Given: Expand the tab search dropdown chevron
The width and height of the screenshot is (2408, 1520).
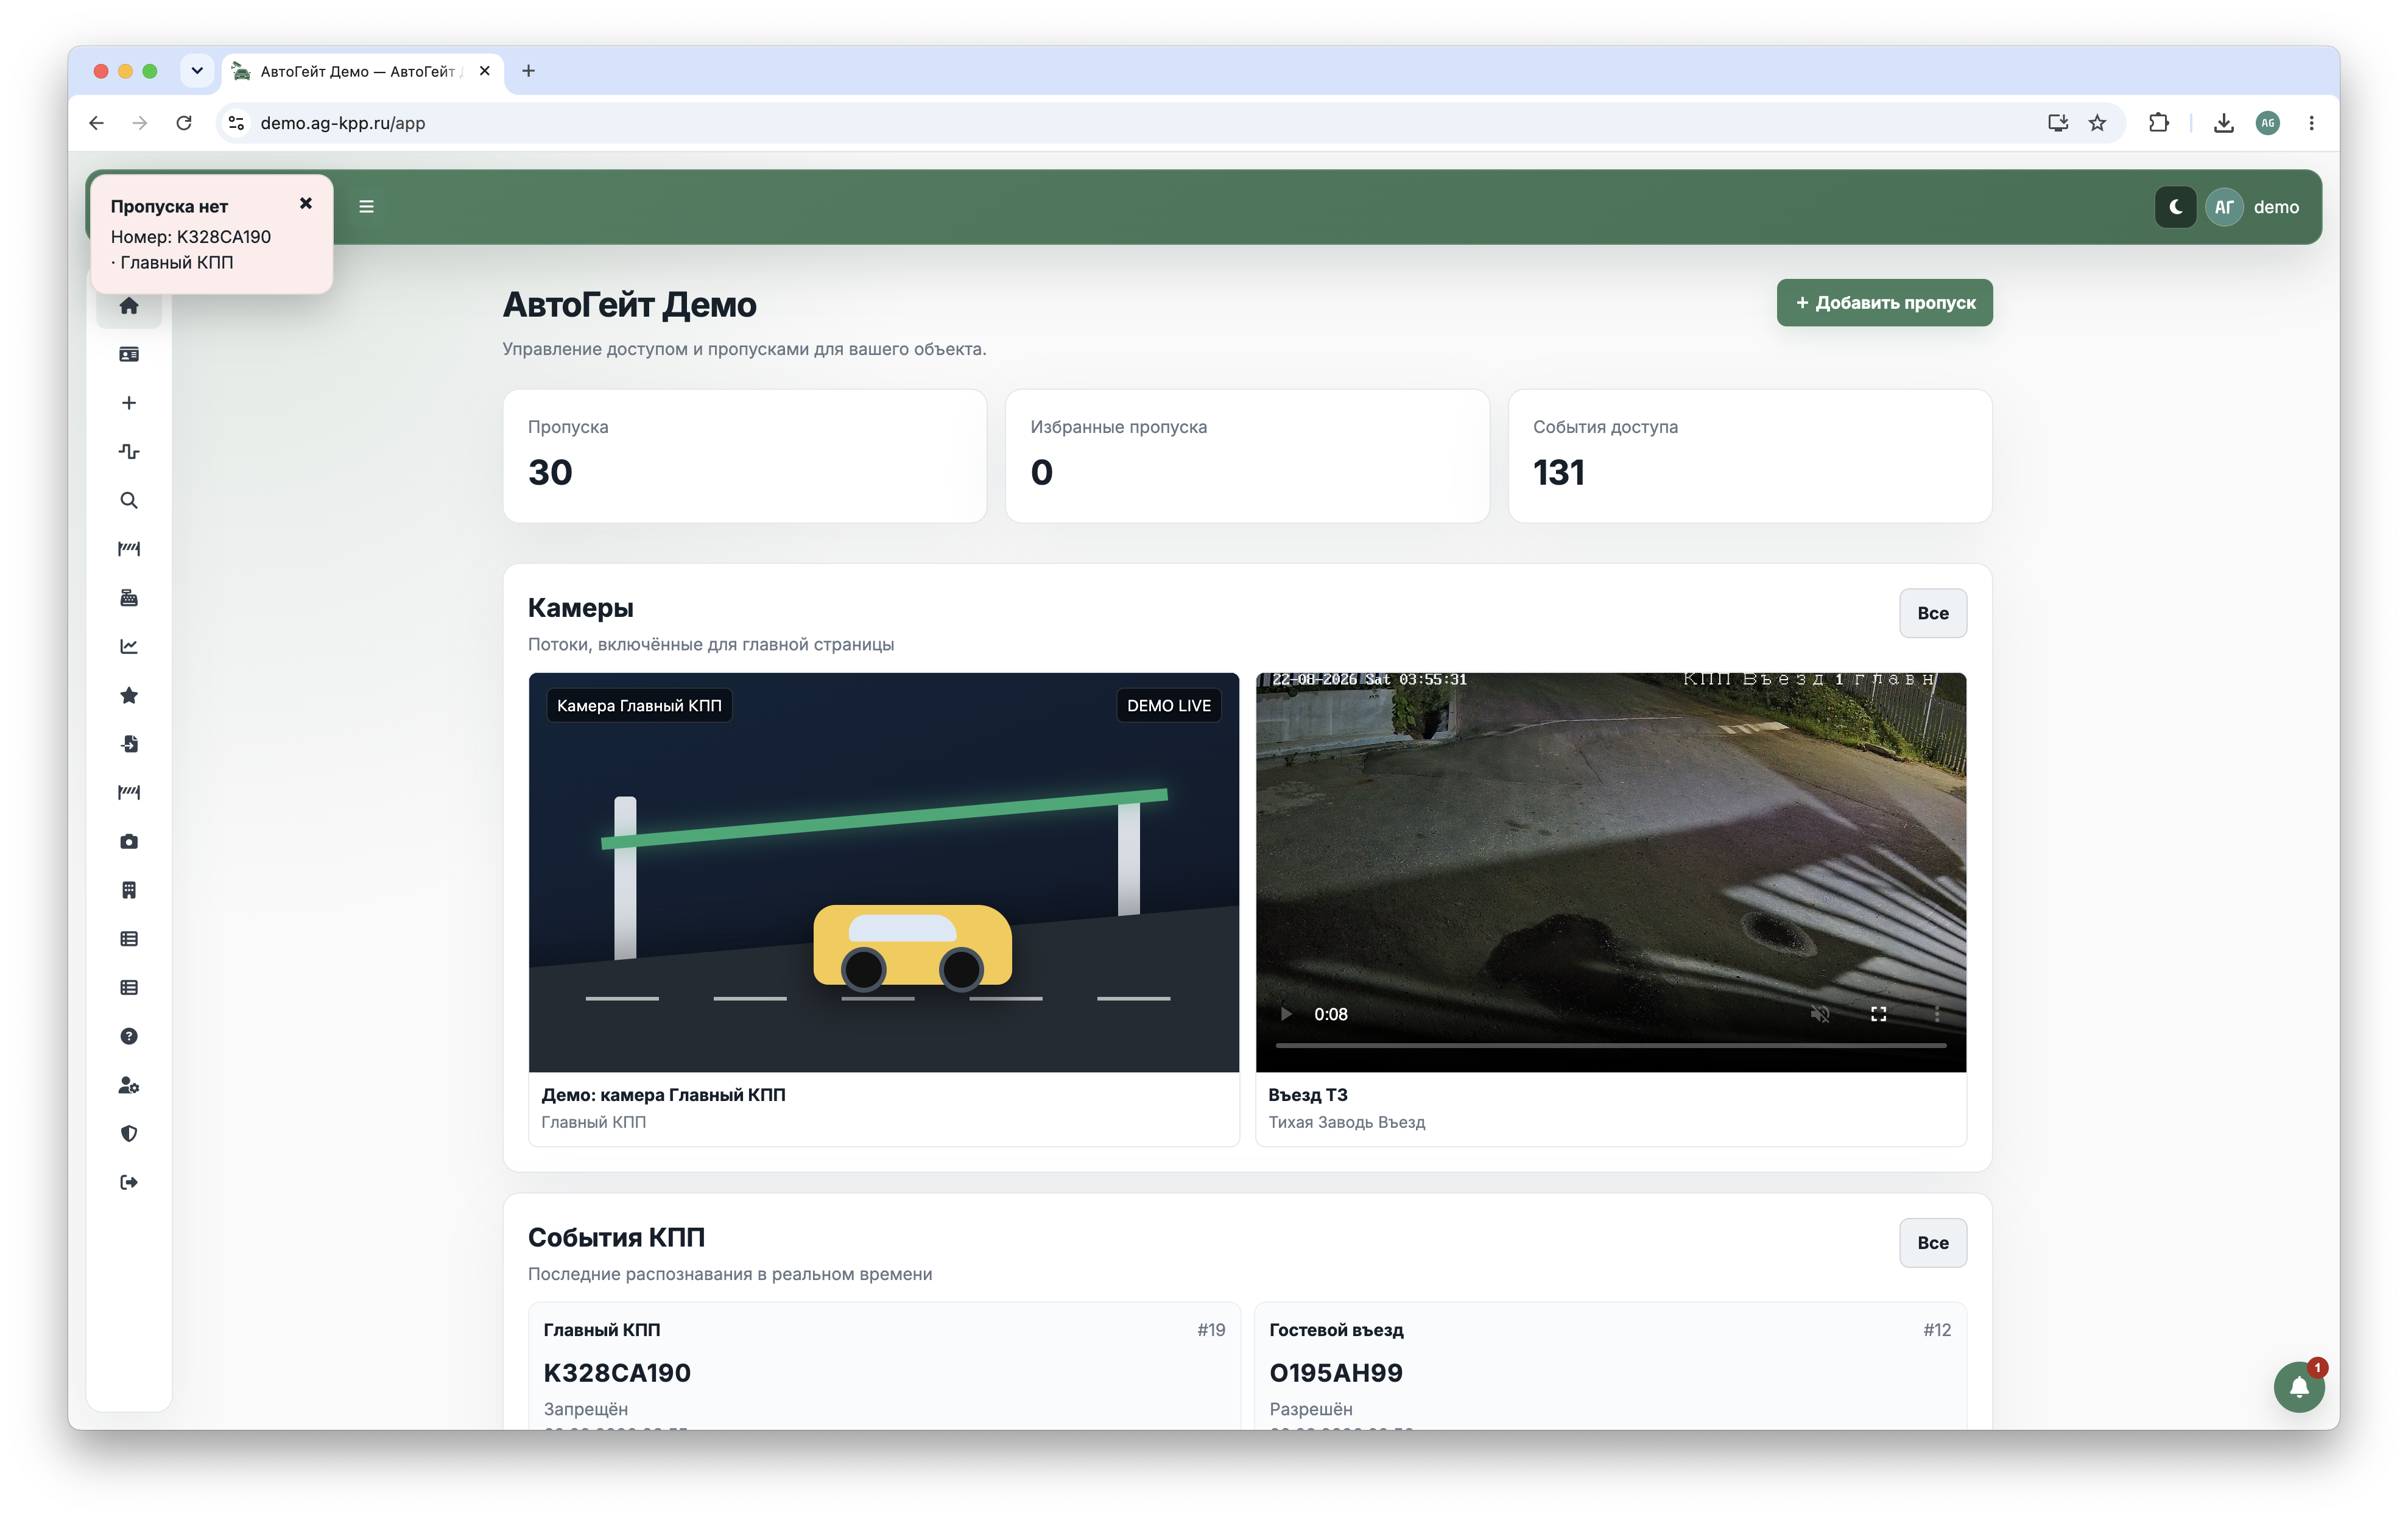Looking at the screenshot, I should click(x=197, y=71).
